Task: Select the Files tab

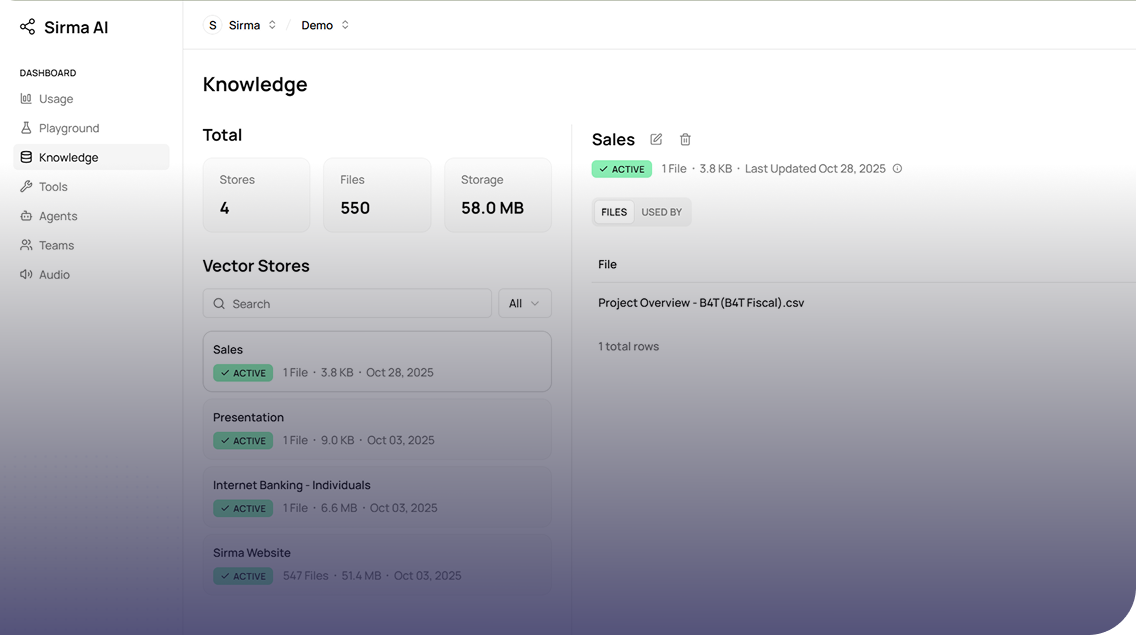Action: tap(614, 213)
